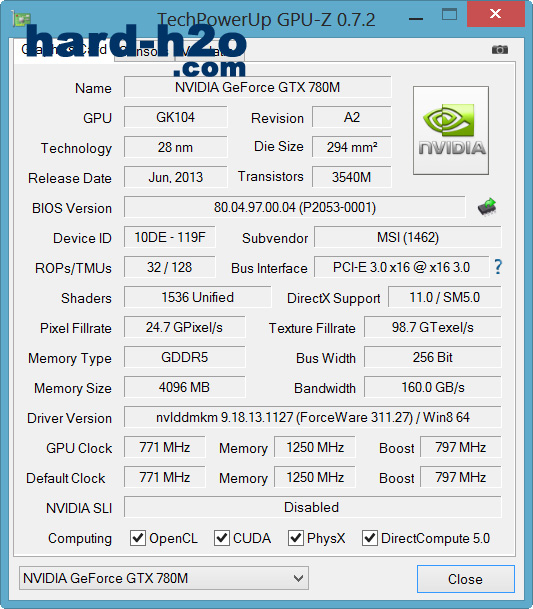The height and width of the screenshot is (609, 533).
Task: Click the Pixel Fillrate field 24.7 GPixel/s
Action: pos(185,327)
